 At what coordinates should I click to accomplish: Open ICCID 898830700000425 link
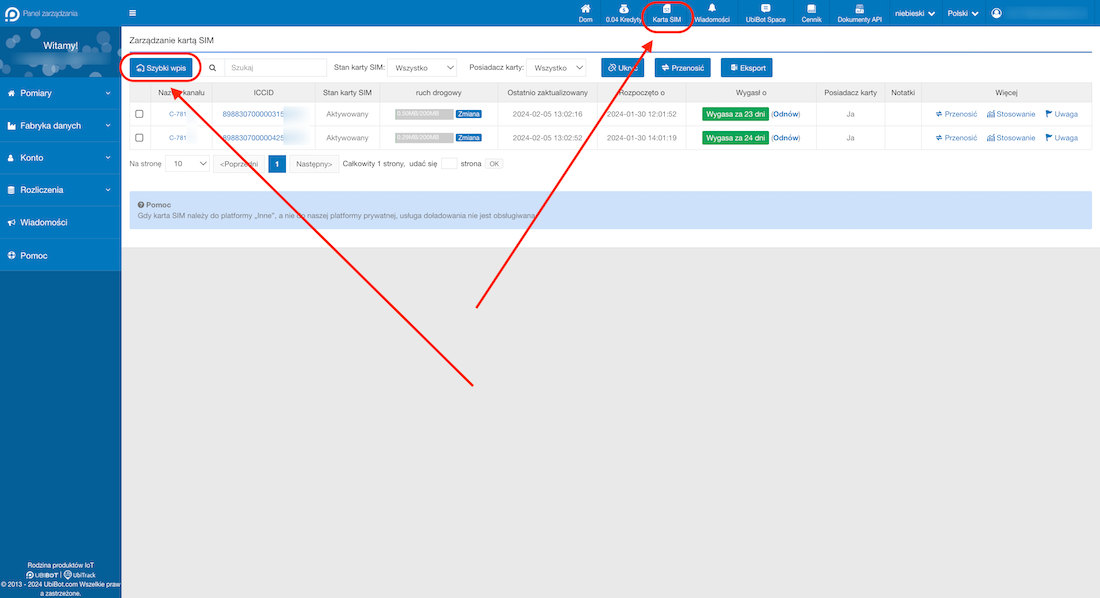click(x=253, y=138)
